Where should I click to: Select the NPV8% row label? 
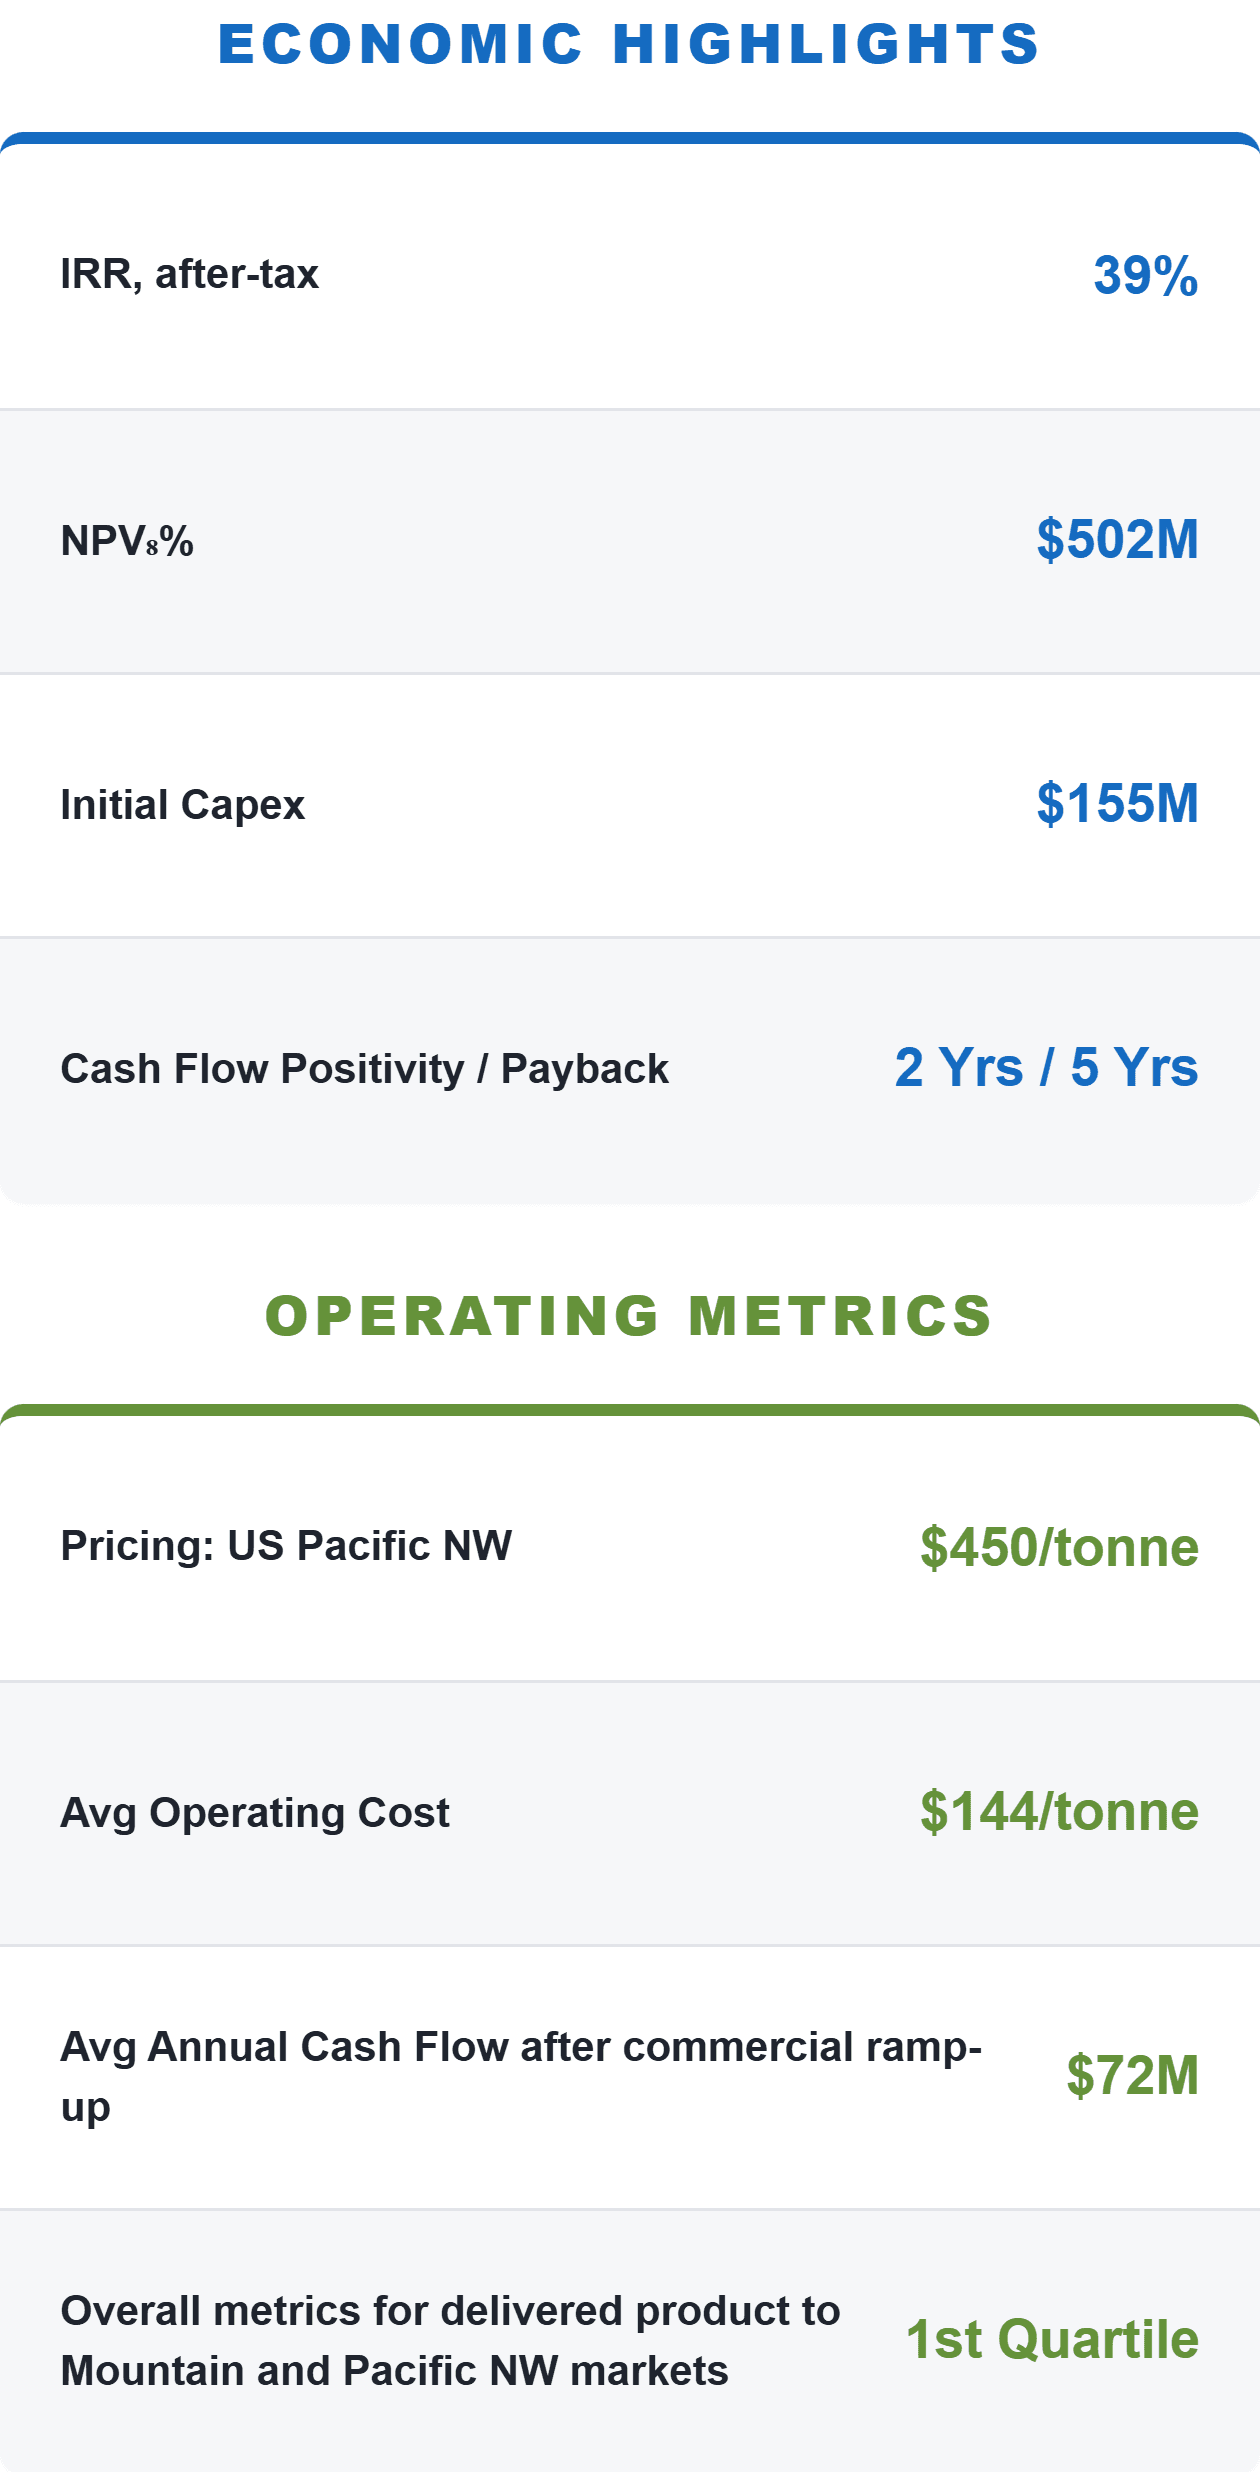[127, 541]
